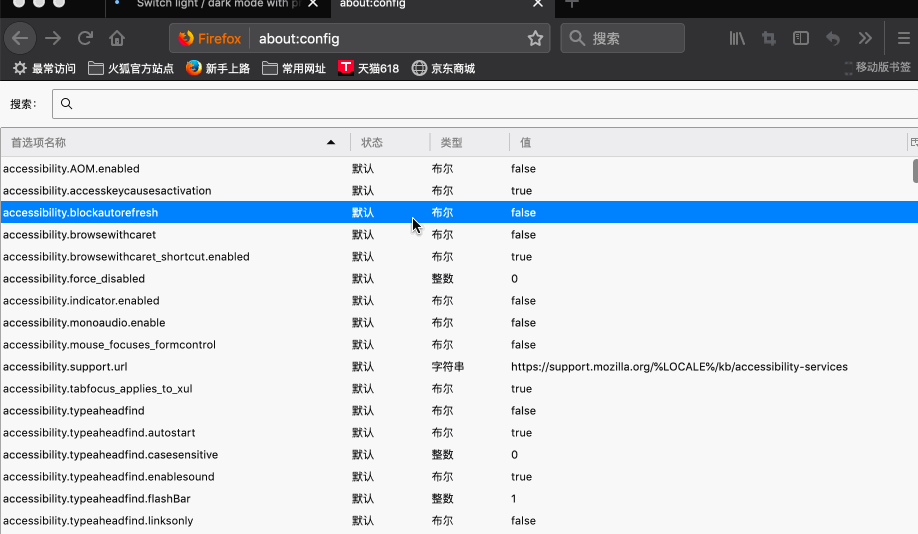Open the home page icon
This screenshot has height=534, width=918.
point(117,39)
